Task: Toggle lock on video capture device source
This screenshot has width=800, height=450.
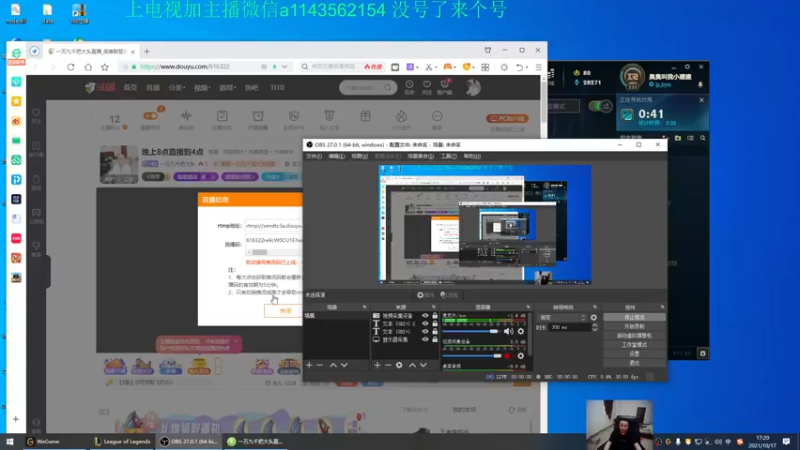Action: coord(435,316)
